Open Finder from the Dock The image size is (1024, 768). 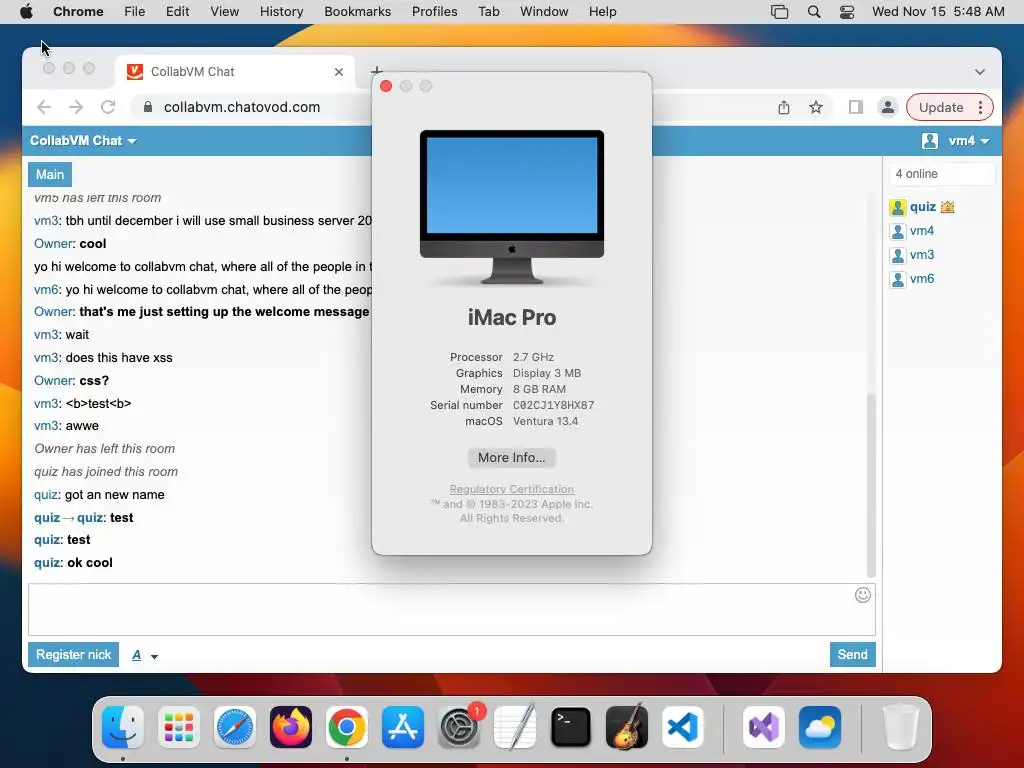click(123, 727)
